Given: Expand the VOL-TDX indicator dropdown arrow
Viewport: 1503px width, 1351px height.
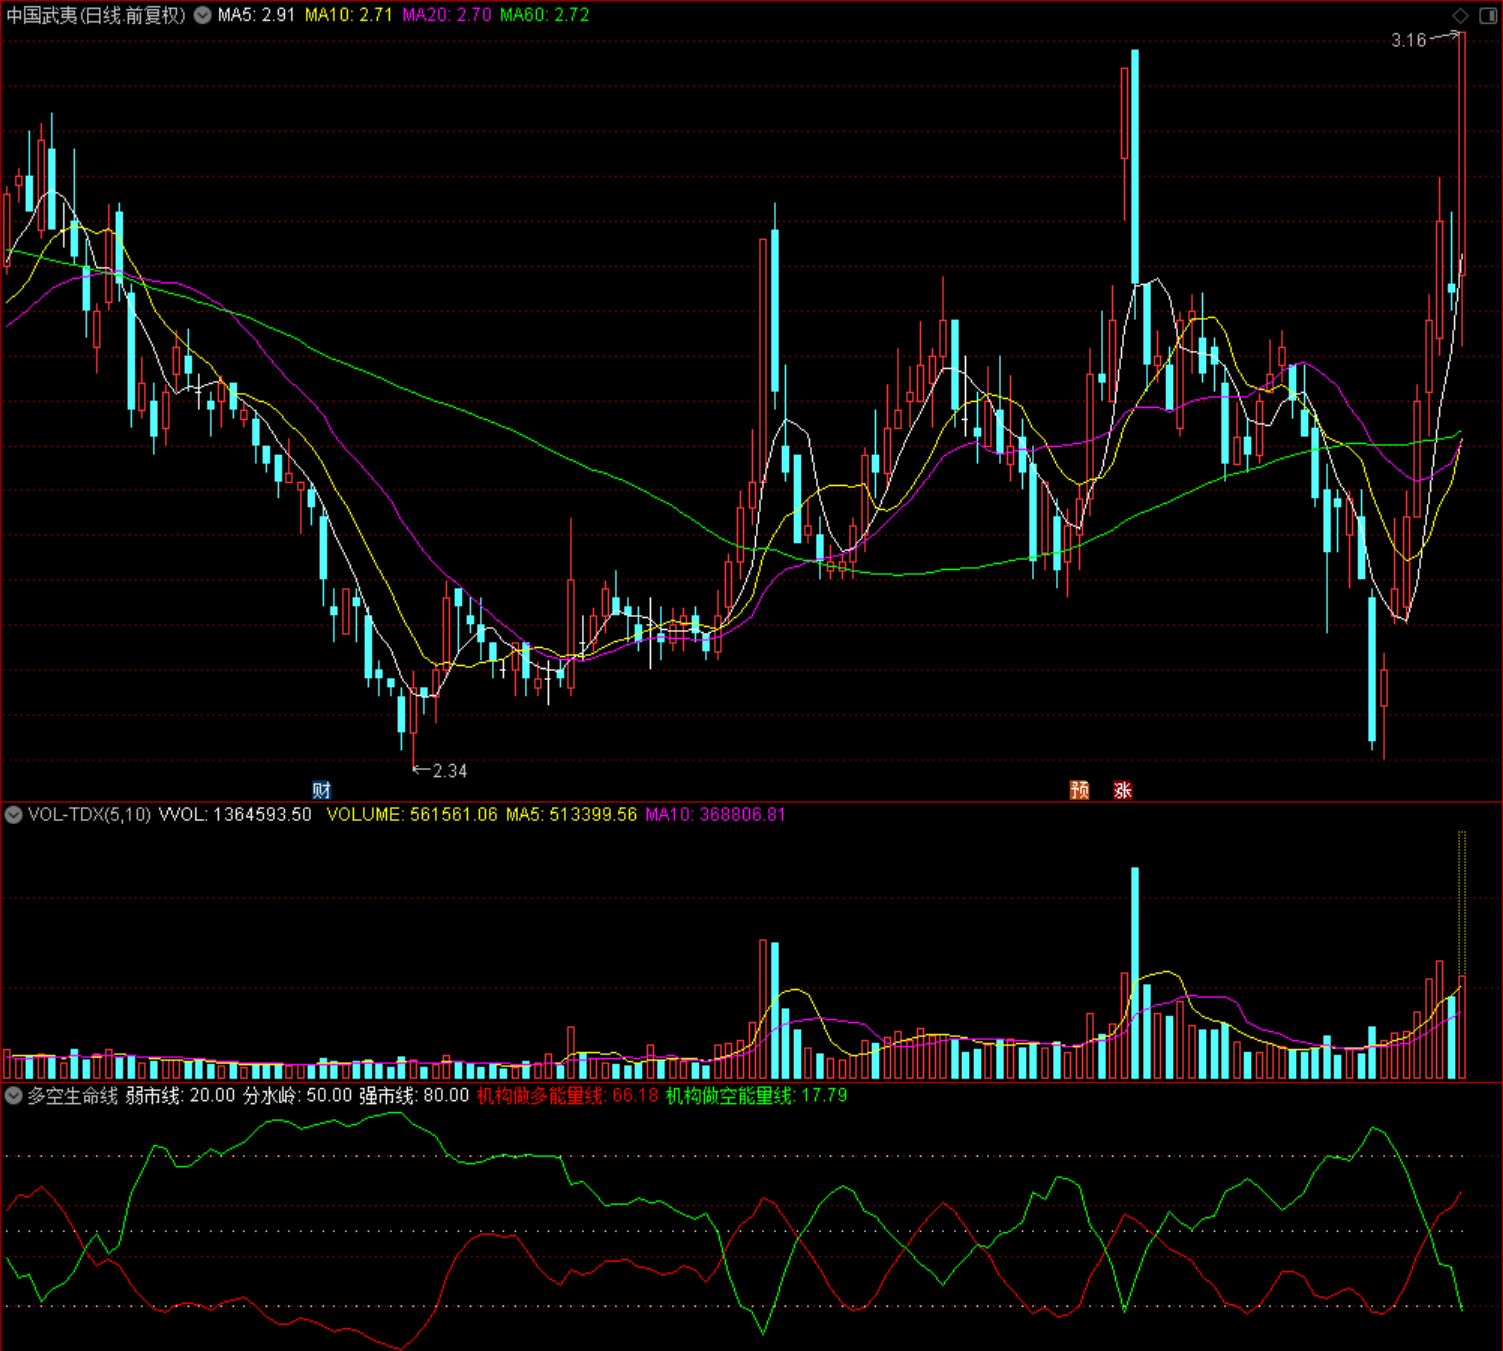Looking at the screenshot, I should coord(14,815).
